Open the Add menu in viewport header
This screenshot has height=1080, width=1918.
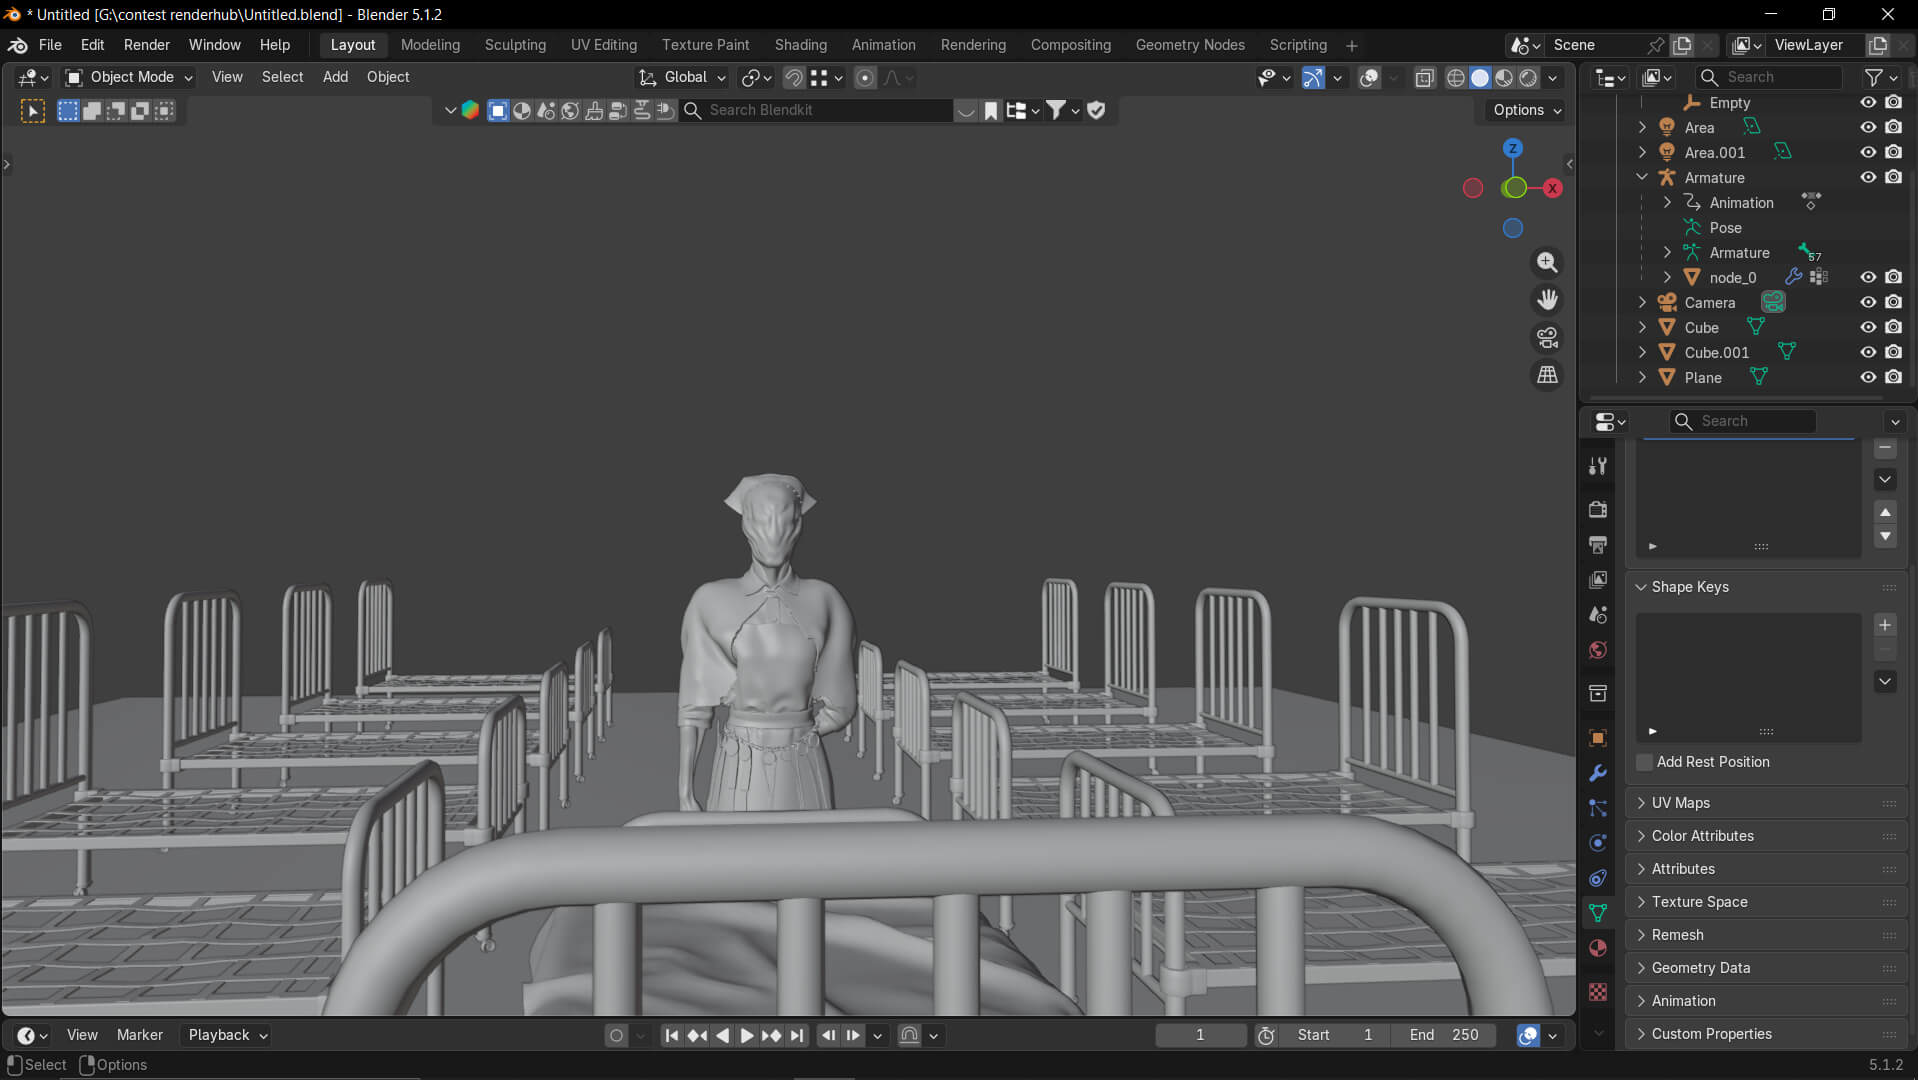coord(335,77)
